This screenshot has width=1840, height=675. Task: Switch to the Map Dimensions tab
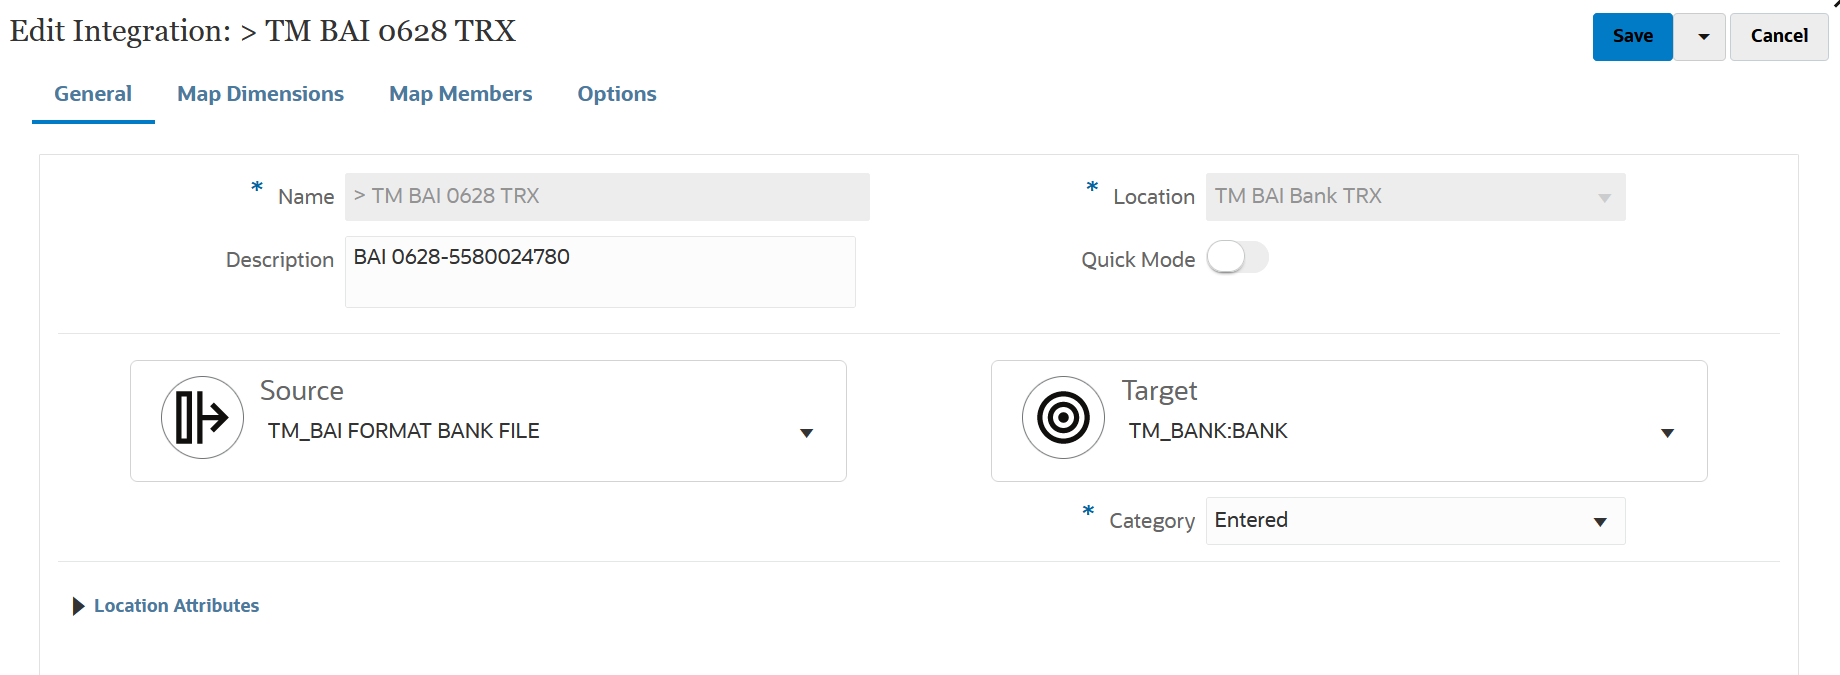(260, 94)
